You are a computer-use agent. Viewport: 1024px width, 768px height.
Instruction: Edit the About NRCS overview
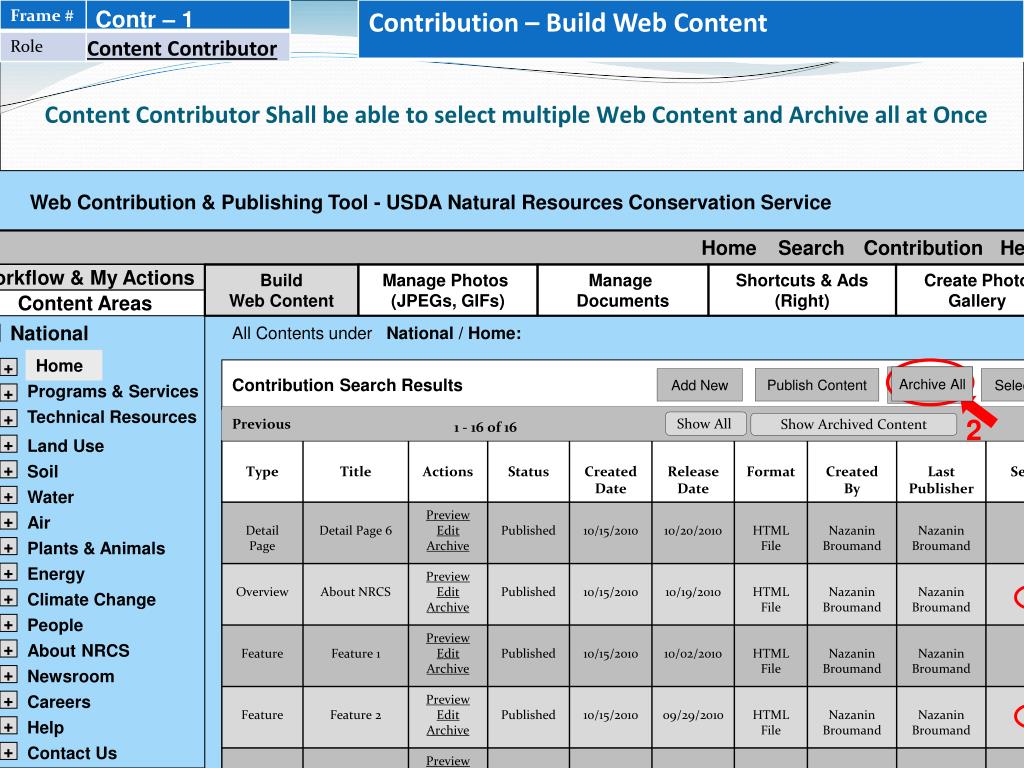(447, 592)
